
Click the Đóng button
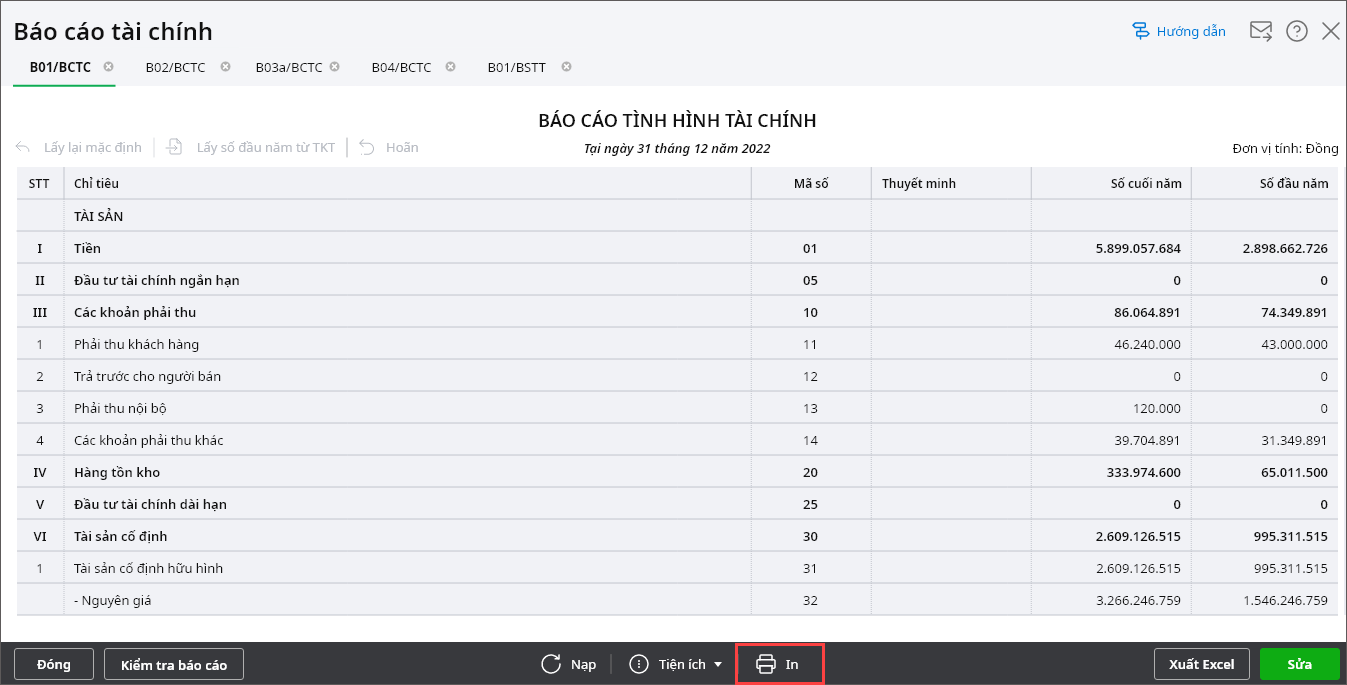(54, 664)
